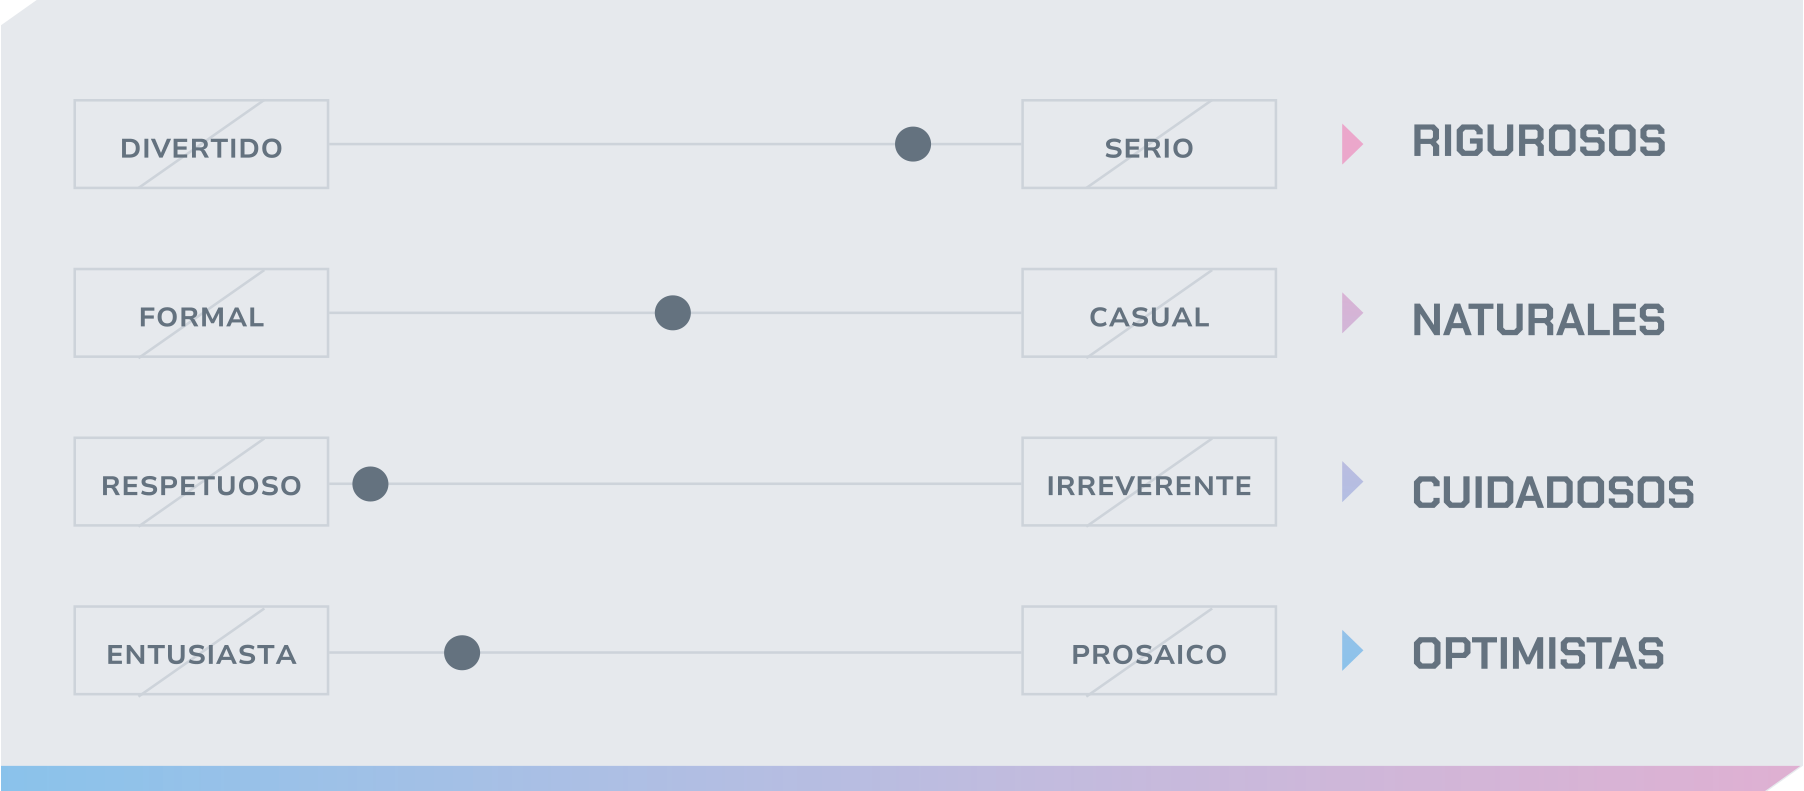Click the NATURALES heading
The image size is (1804, 791).
(x=1539, y=320)
